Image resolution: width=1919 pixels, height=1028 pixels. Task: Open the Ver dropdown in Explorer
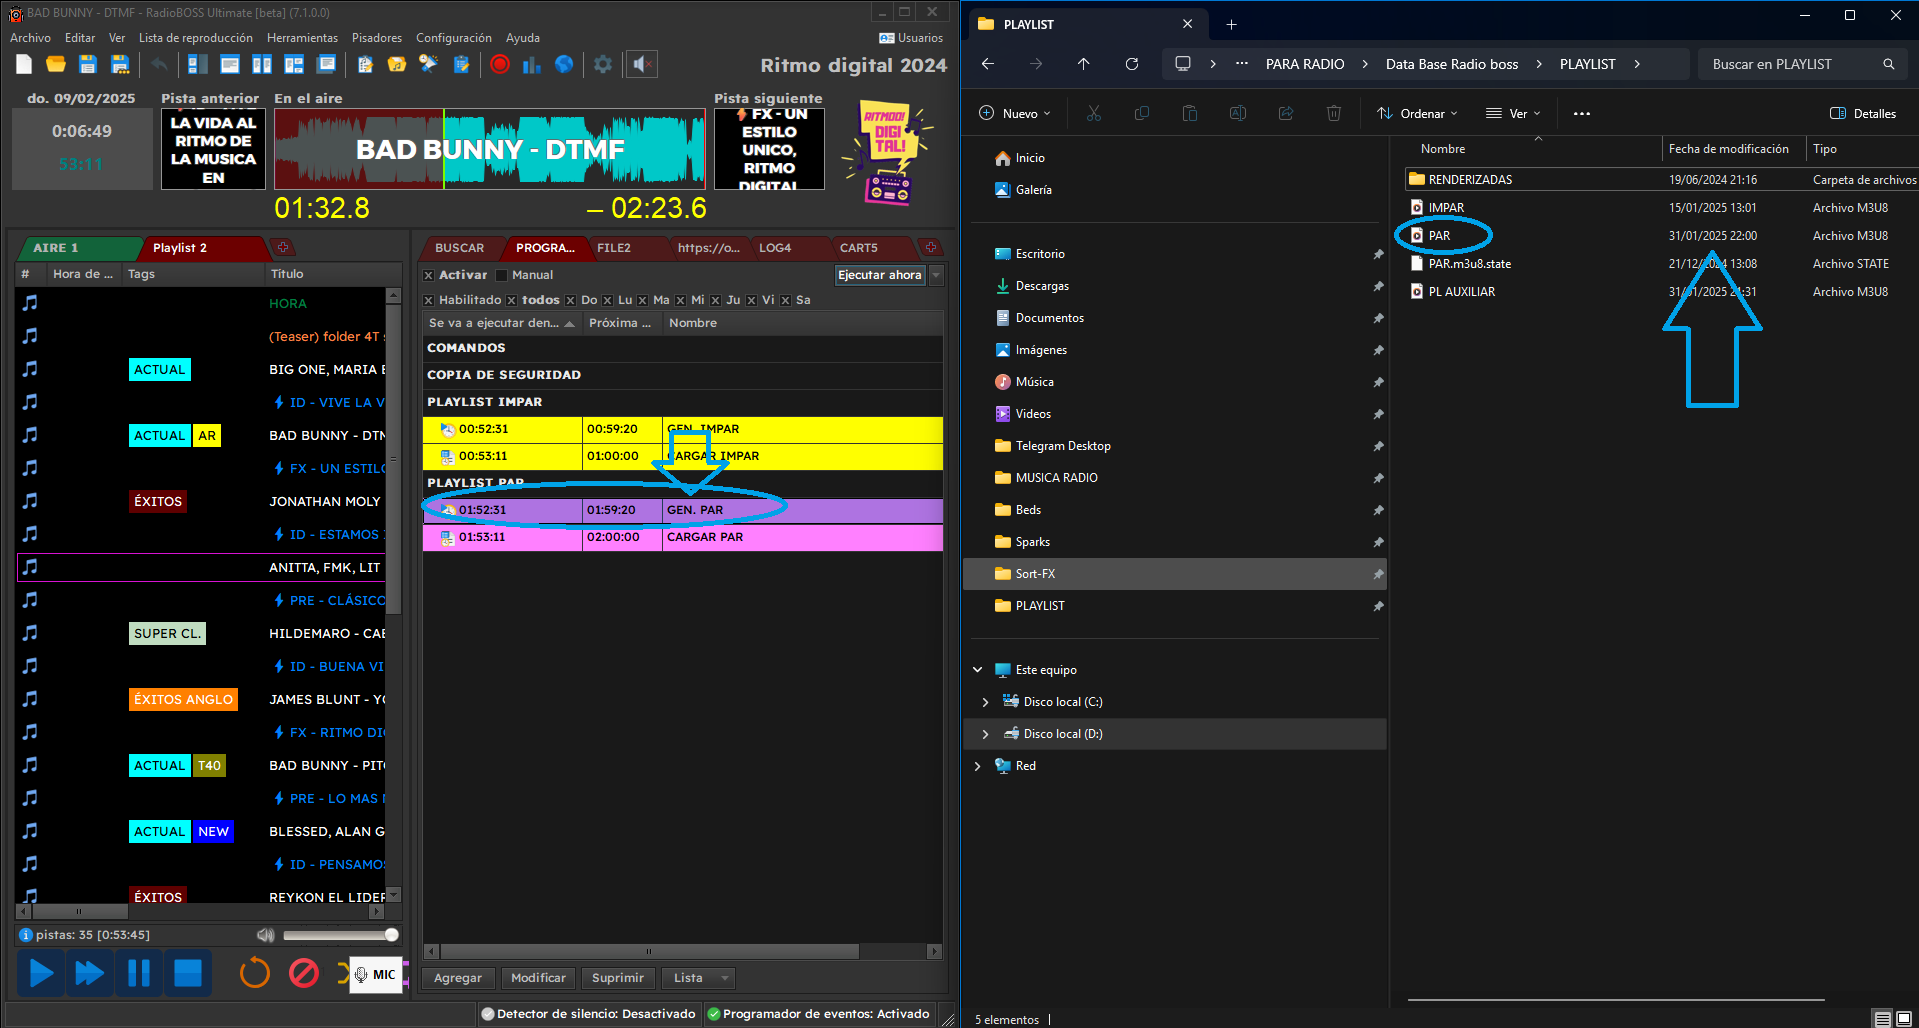(1513, 114)
